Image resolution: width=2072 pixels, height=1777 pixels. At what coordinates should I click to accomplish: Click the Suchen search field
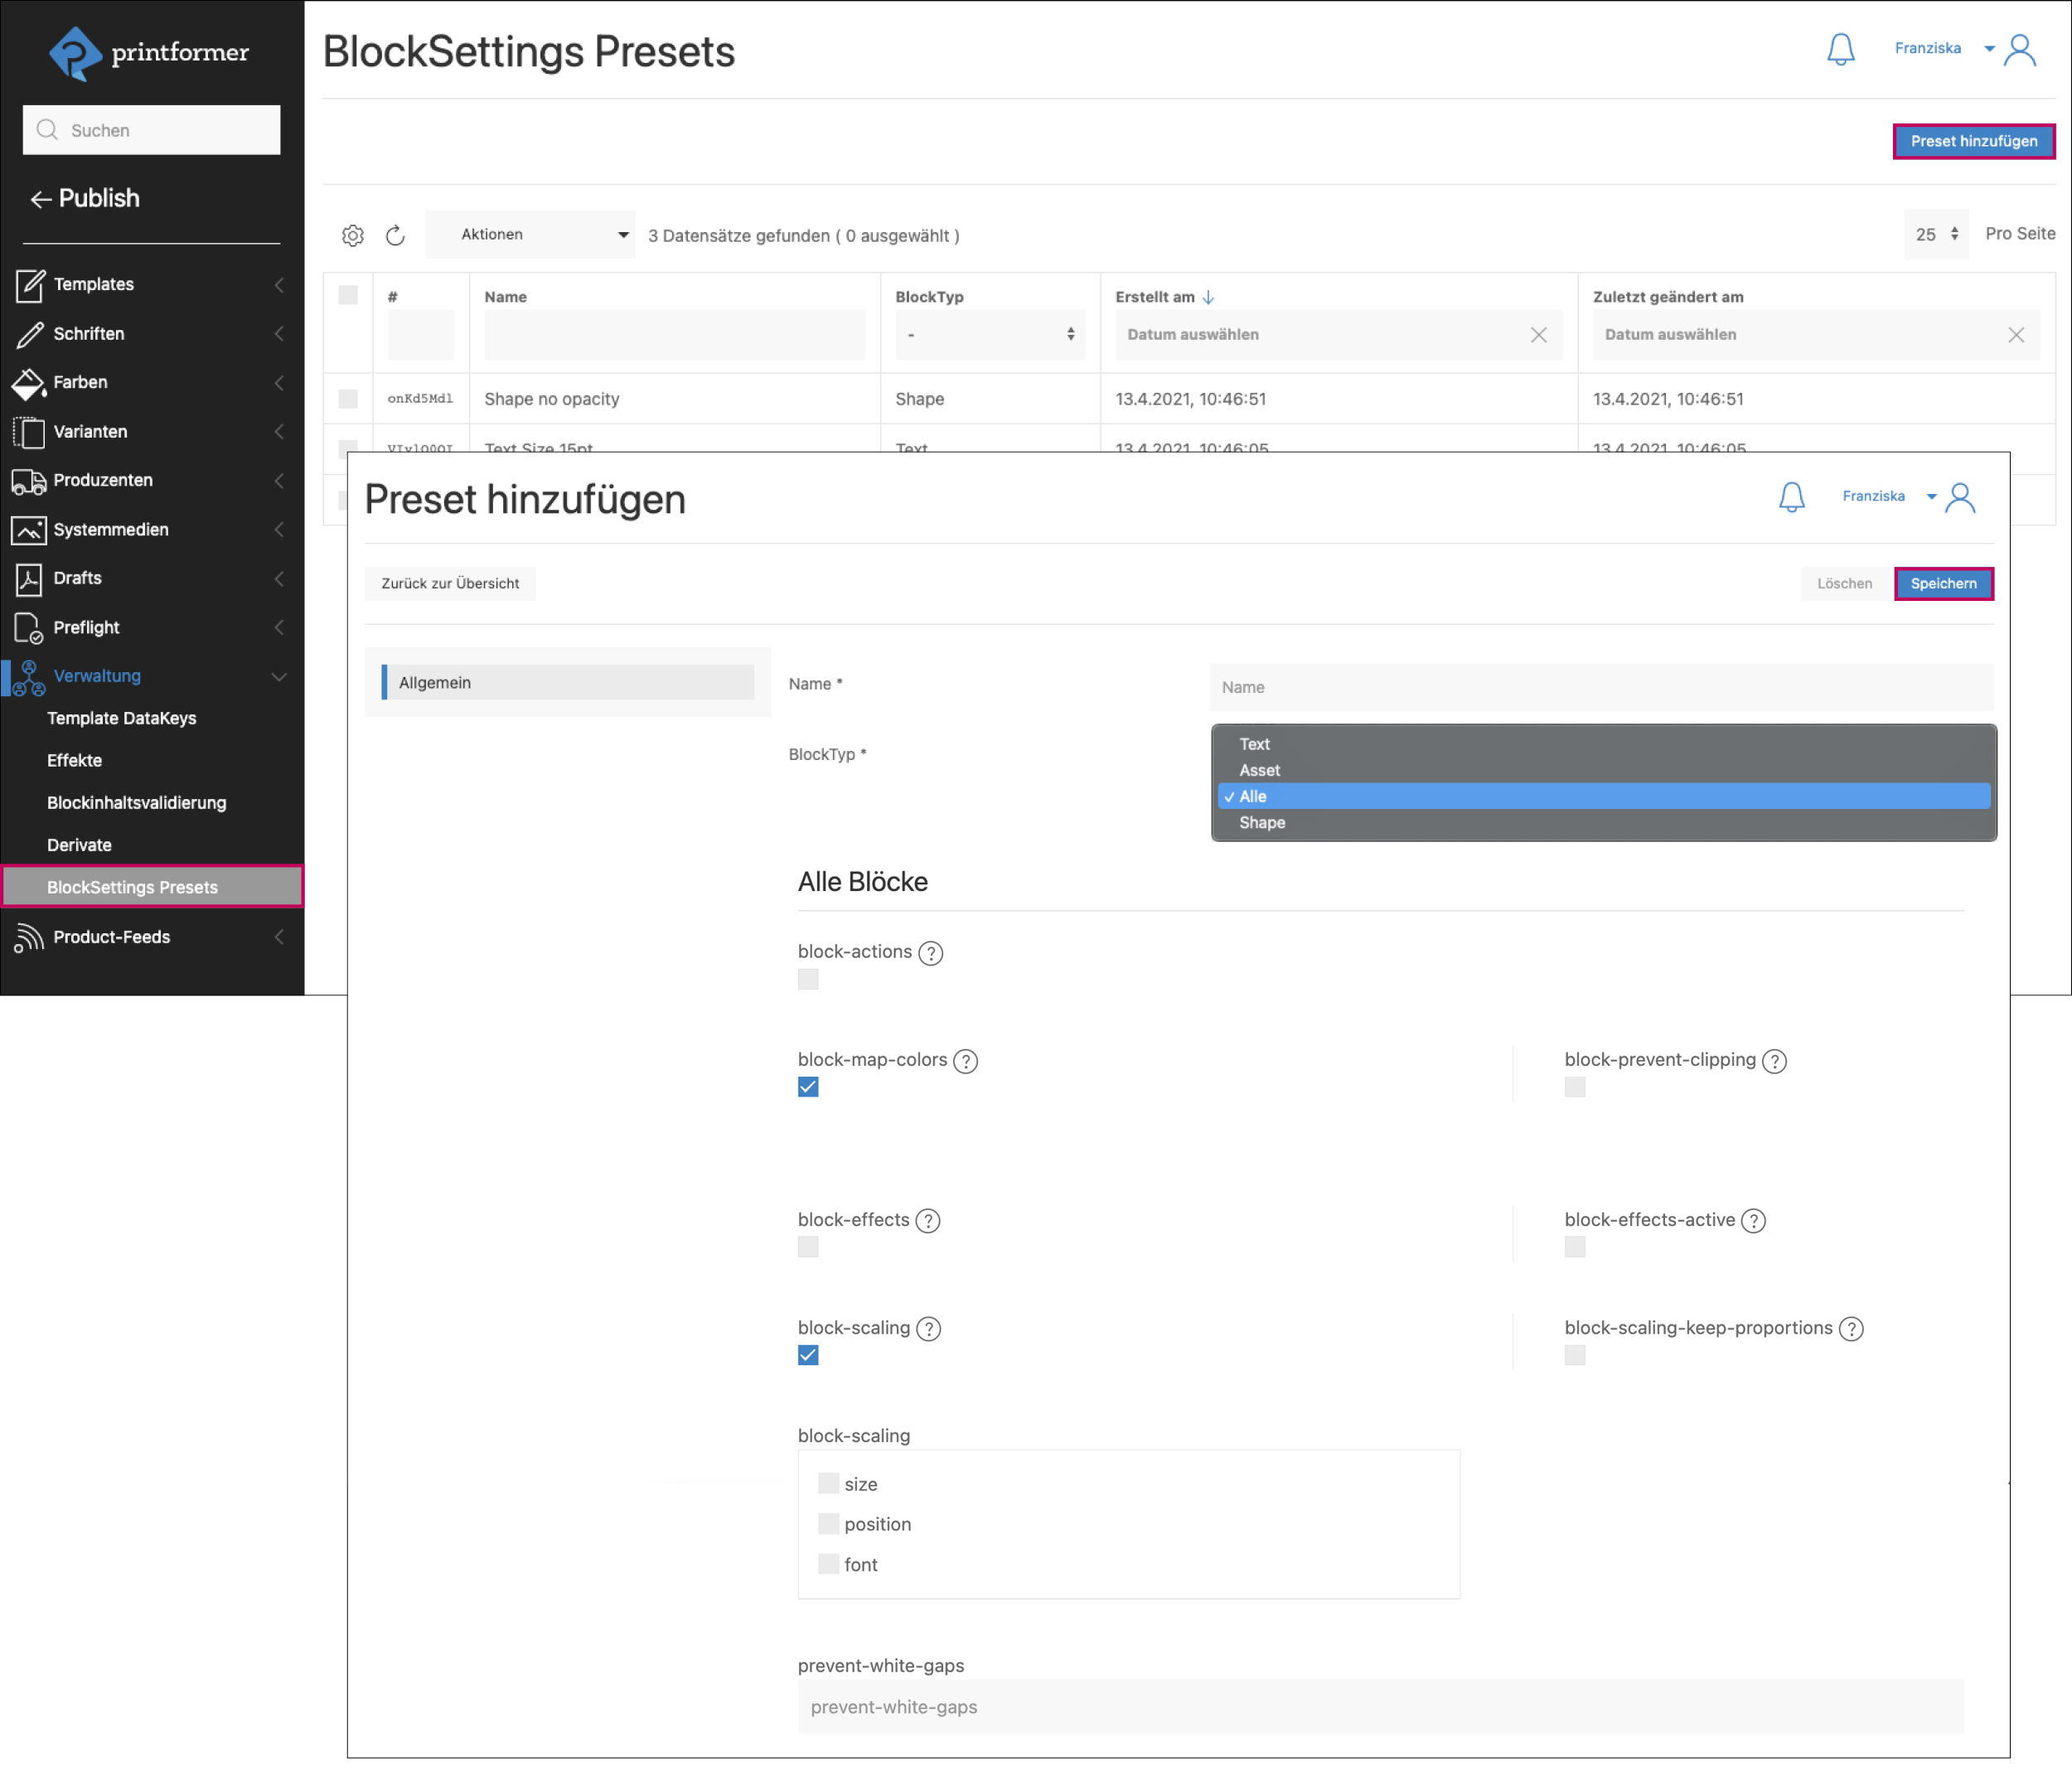click(x=152, y=130)
